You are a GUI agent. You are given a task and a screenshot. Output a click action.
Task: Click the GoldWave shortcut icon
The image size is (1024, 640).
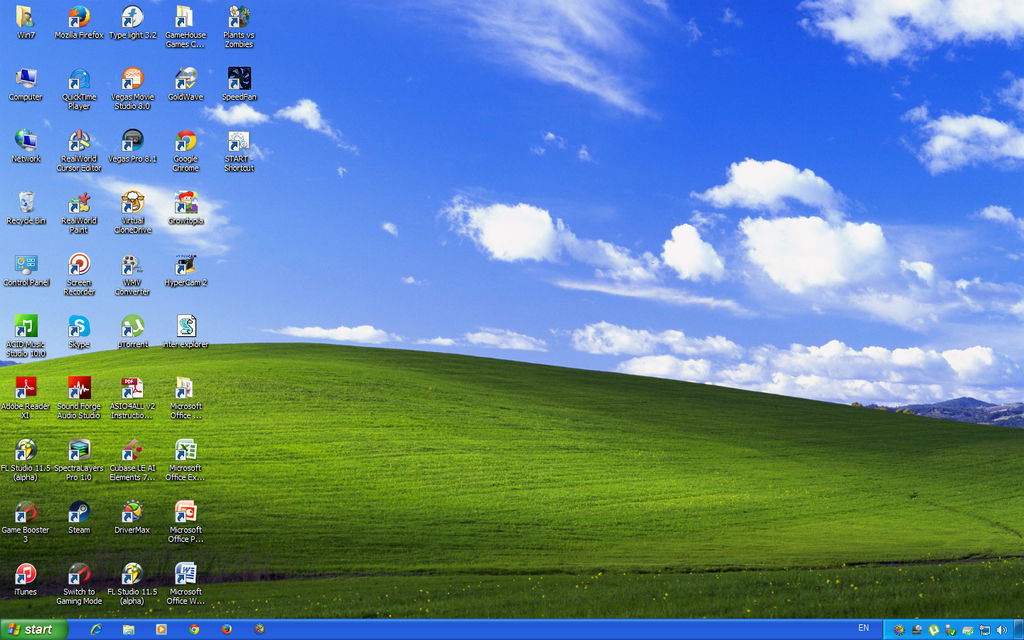coord(185,84)
